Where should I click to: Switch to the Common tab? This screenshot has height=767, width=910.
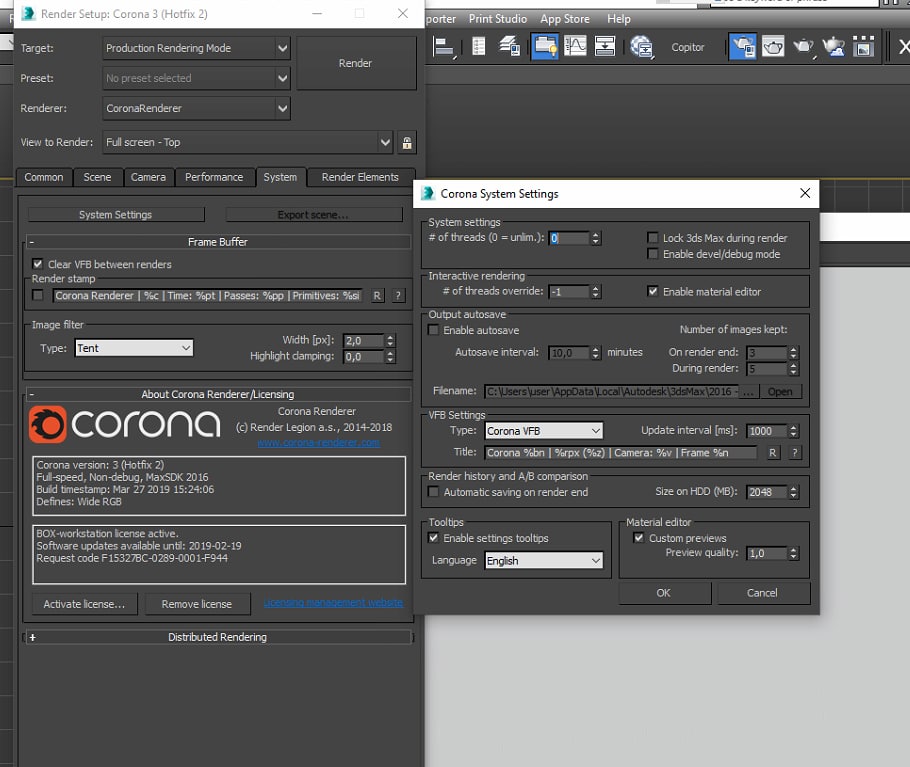point(44,178)
